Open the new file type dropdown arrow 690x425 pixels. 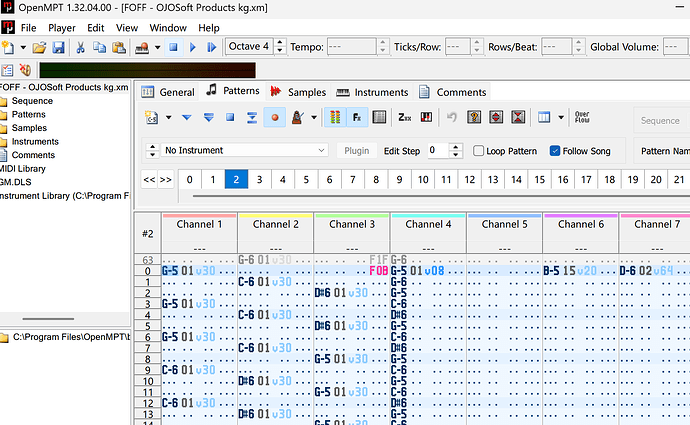pos(23,47)
